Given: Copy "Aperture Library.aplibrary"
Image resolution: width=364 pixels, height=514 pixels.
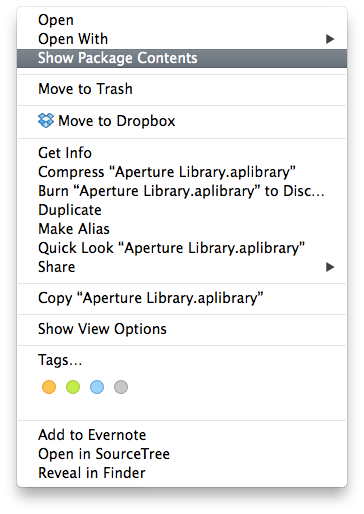Looking at the screenshot, I should click(x=182, y=298).
